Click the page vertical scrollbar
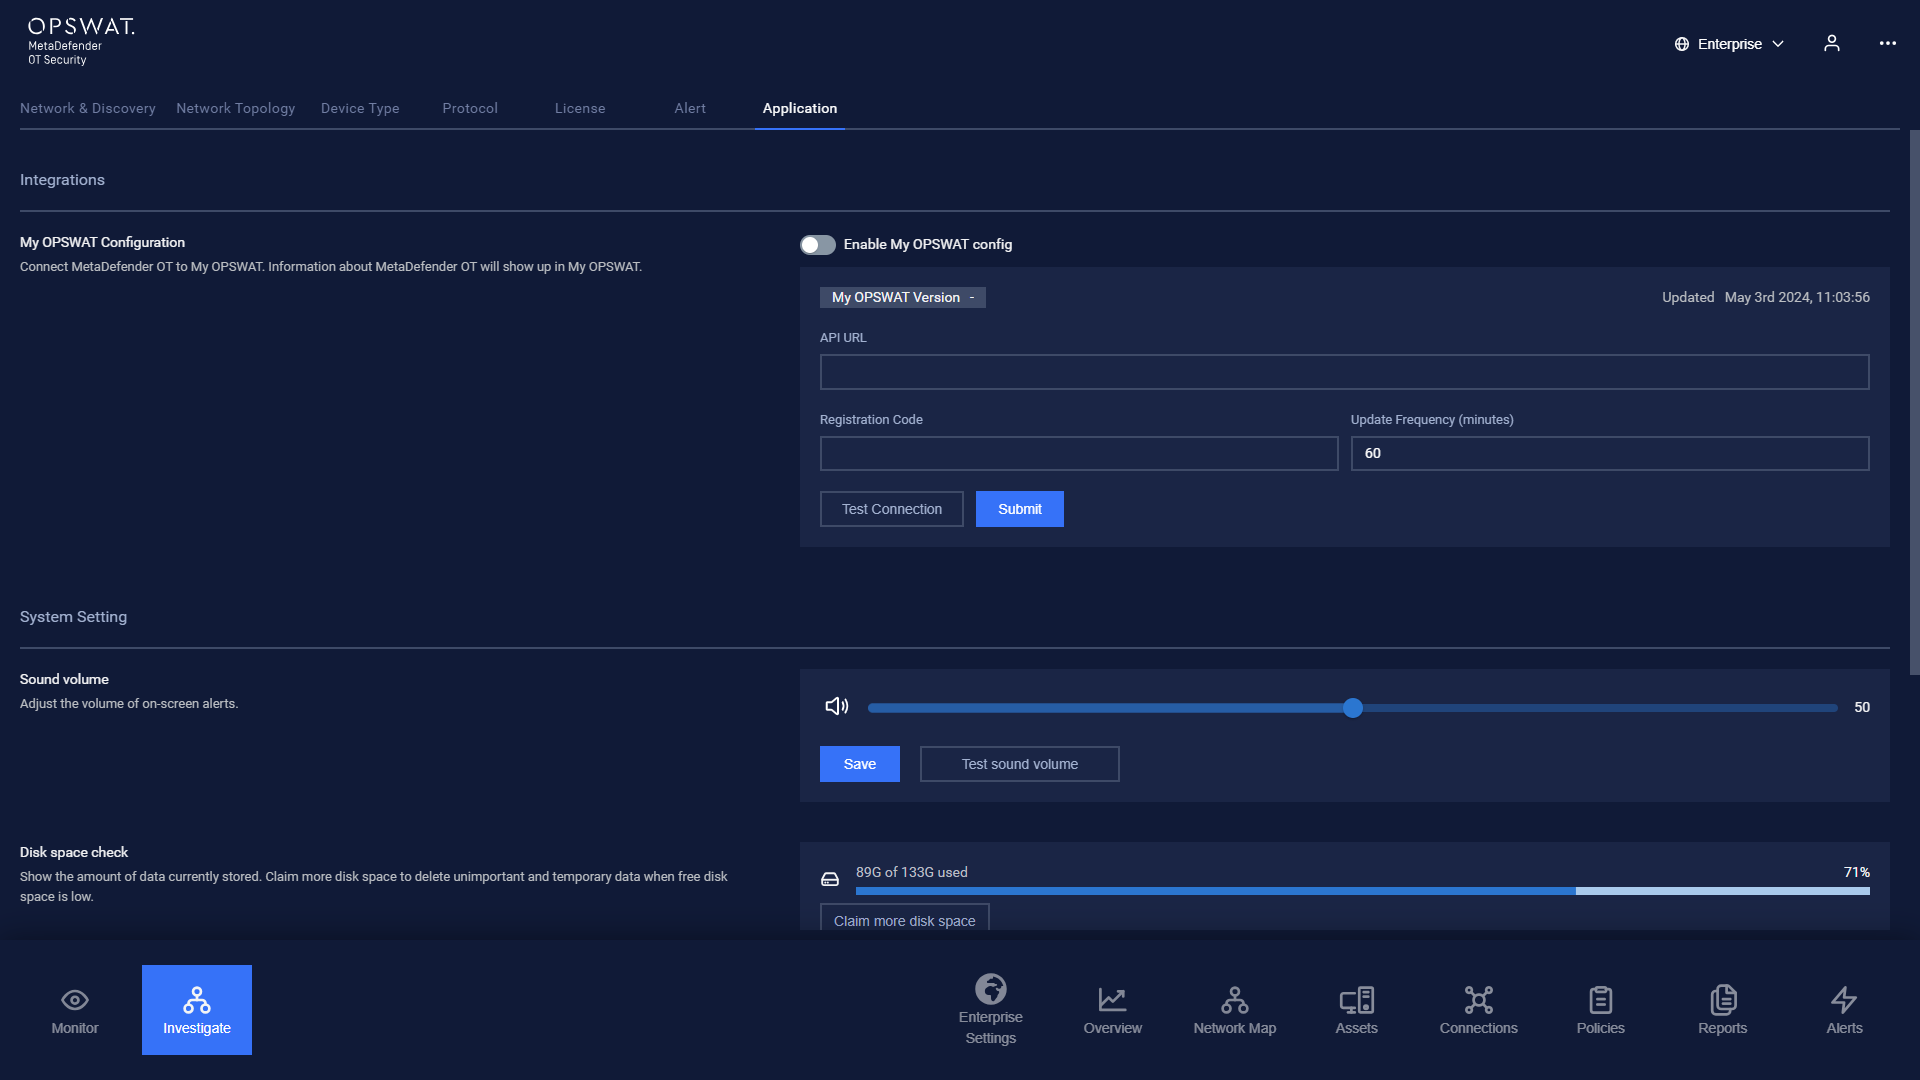Screen dimensions: 1920x1080 pos(1914,402)
